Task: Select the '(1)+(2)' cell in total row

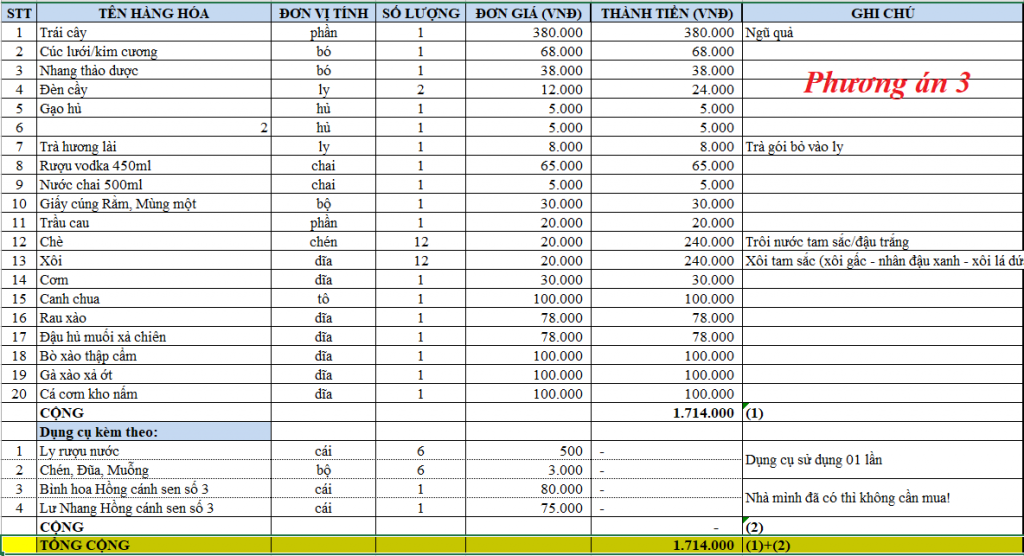Action: click(882, 545)
